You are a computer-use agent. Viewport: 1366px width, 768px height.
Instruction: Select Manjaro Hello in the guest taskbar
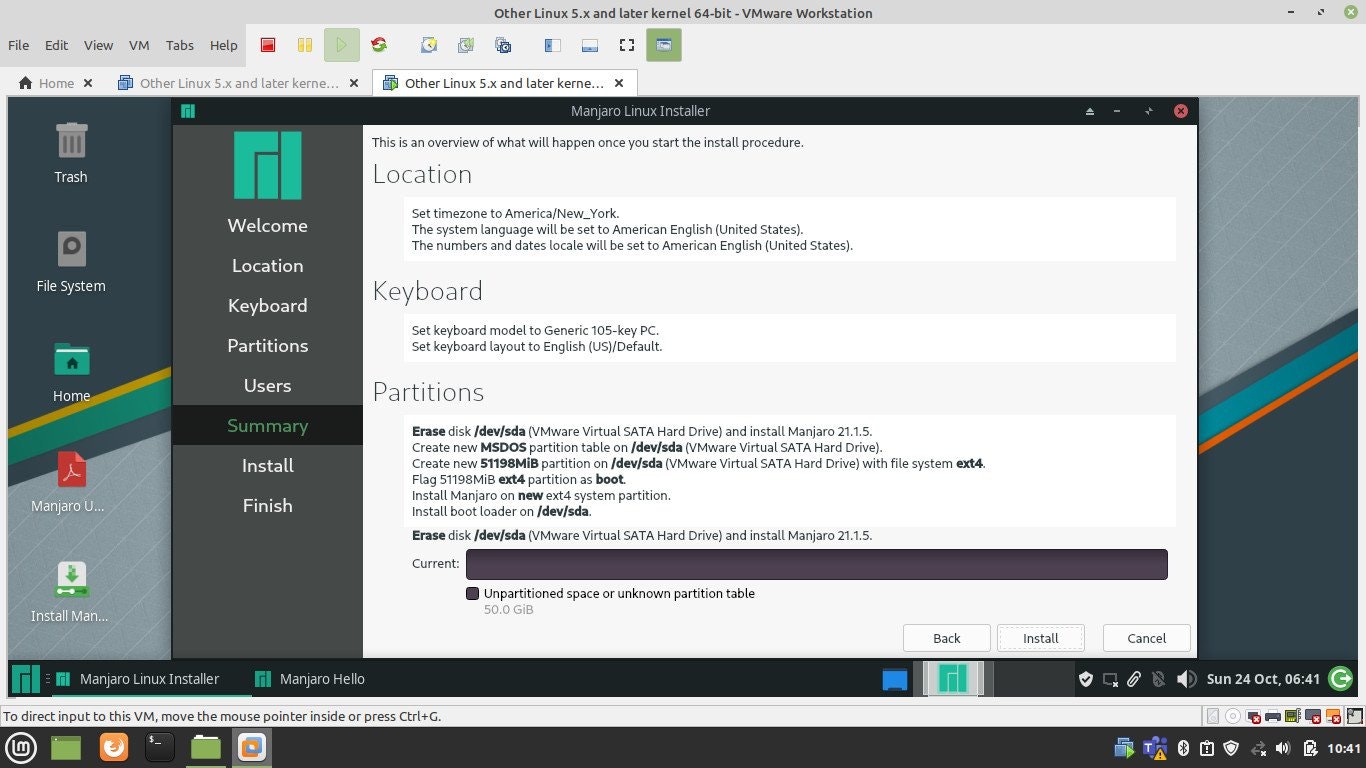click(311, 679)
